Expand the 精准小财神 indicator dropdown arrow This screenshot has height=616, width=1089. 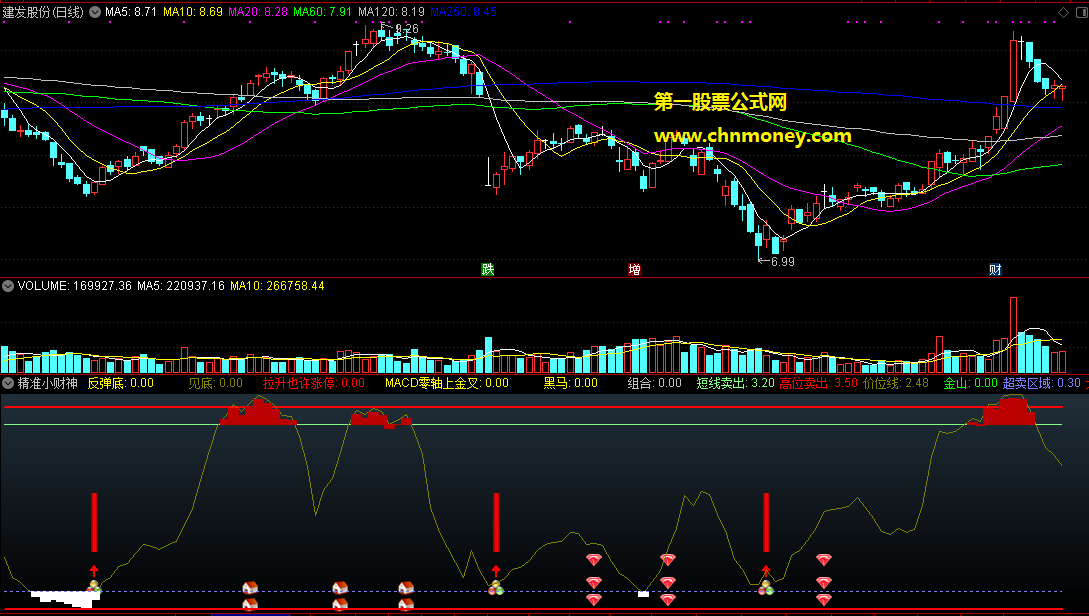8,383
